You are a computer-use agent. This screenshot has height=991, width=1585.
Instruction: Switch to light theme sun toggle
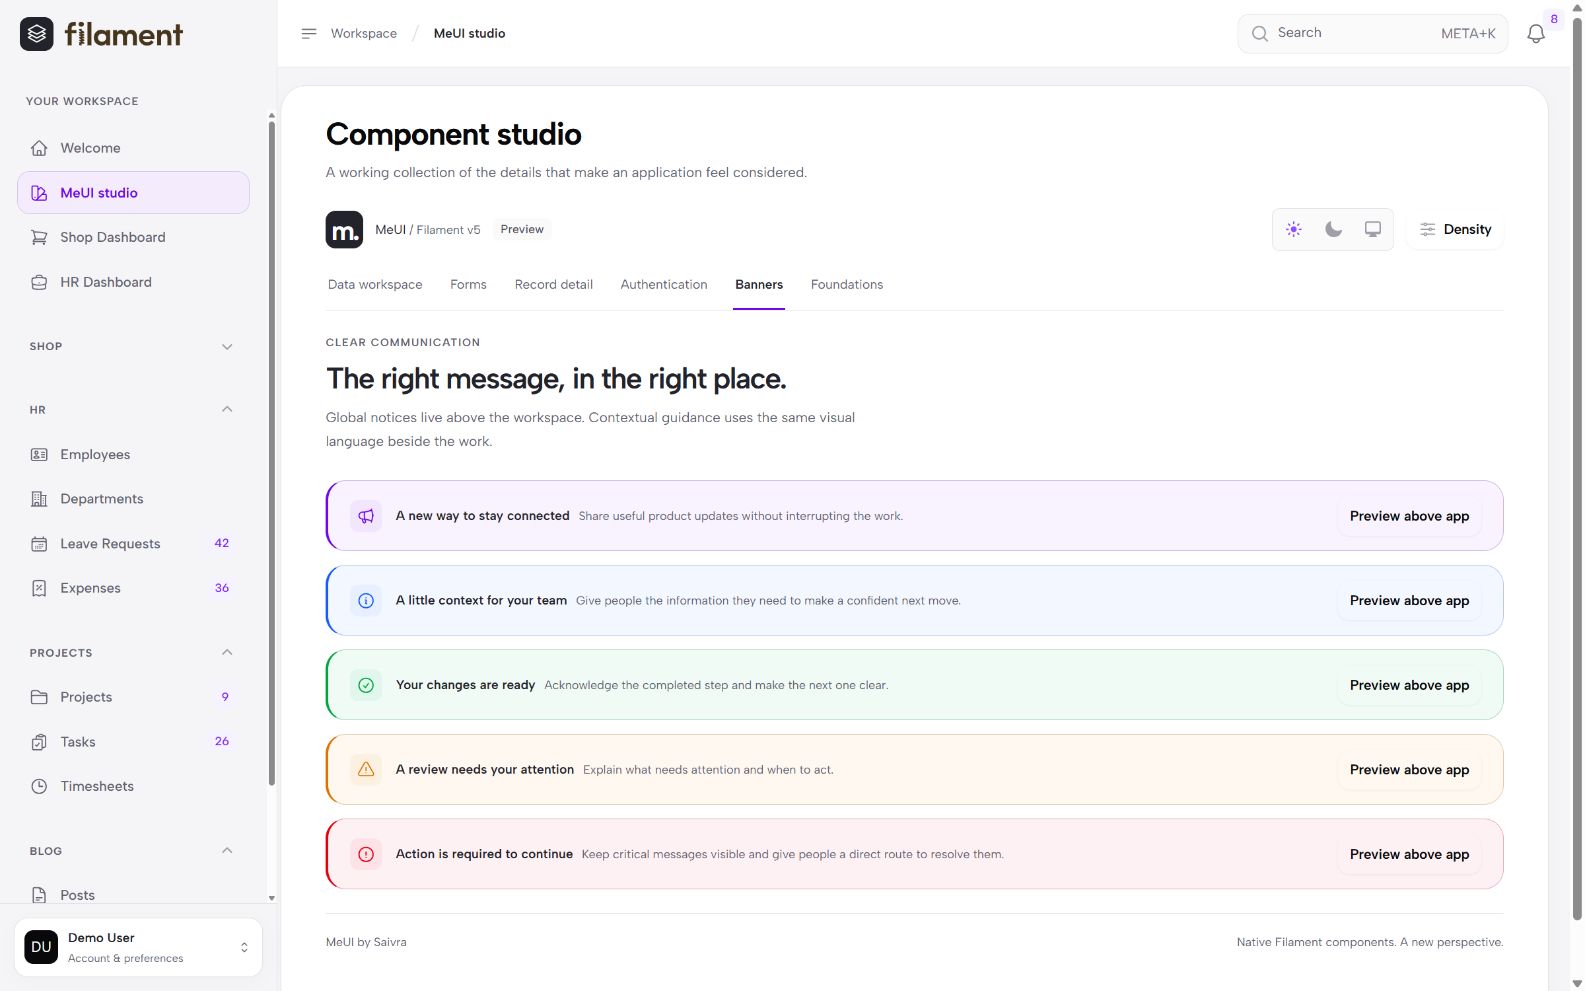(x=1294, y=229)
